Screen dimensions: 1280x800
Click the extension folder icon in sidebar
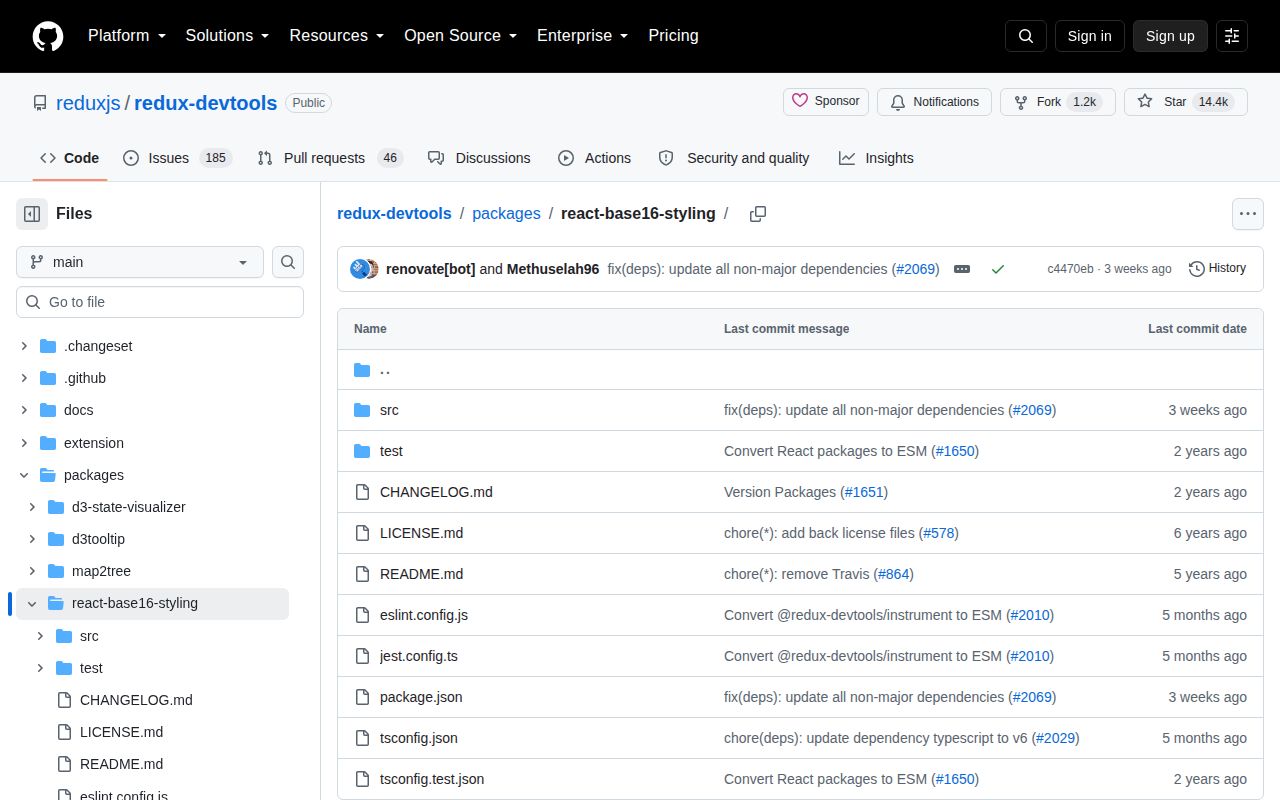(x=48, y=443)
